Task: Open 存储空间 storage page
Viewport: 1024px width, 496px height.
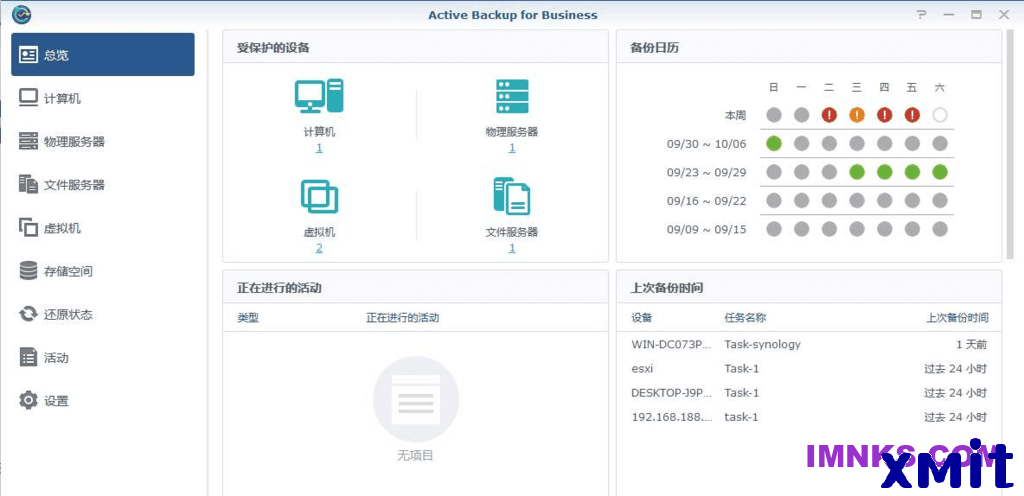Action: click(103, 271)
